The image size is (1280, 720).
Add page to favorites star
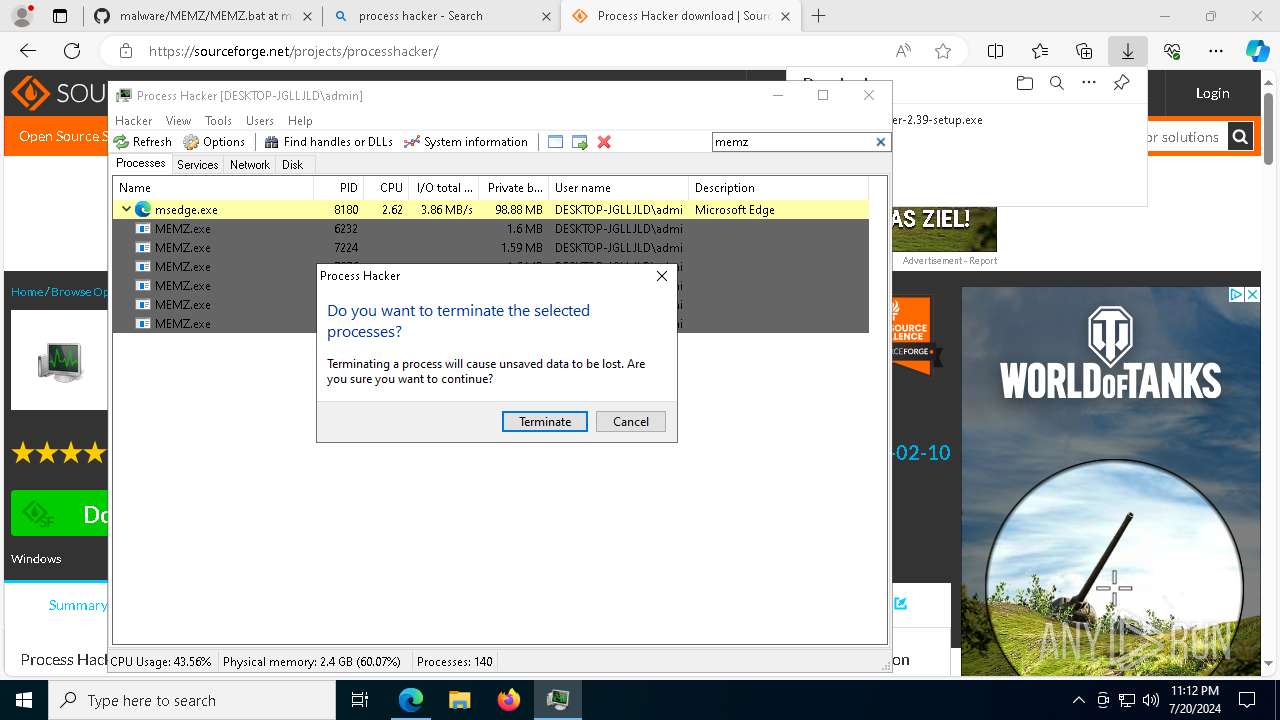[x=942, y=51]
